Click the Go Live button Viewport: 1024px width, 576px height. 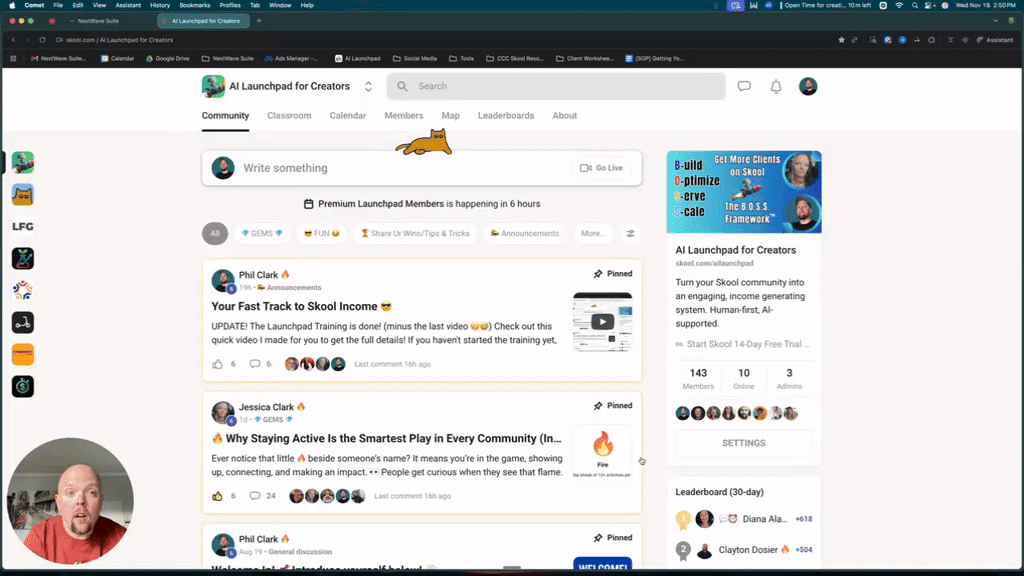pos(601,168)
